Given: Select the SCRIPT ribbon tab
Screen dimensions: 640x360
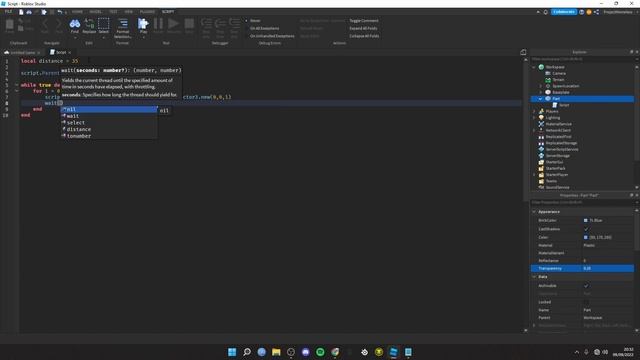Looking at the screenshot, I should tap(168, 12).
